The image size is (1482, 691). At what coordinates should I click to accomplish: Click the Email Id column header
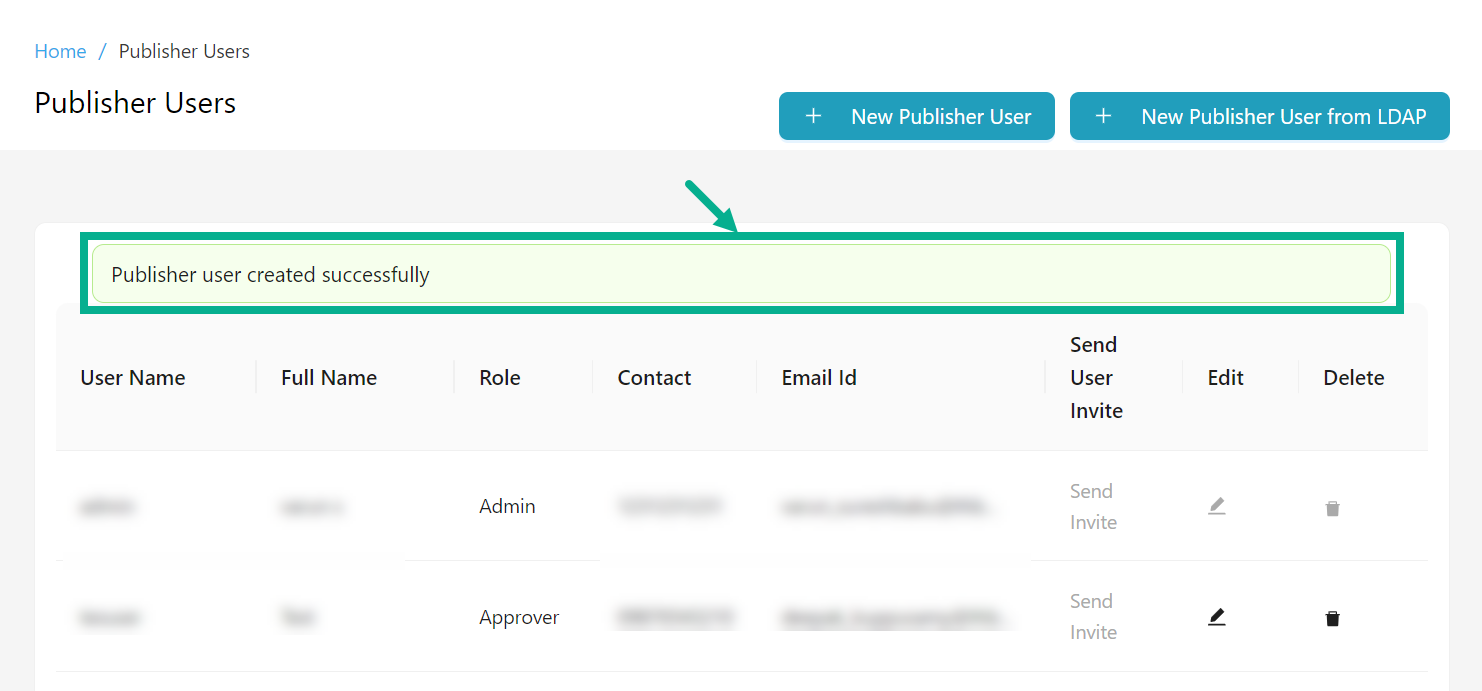coord(819,378)
